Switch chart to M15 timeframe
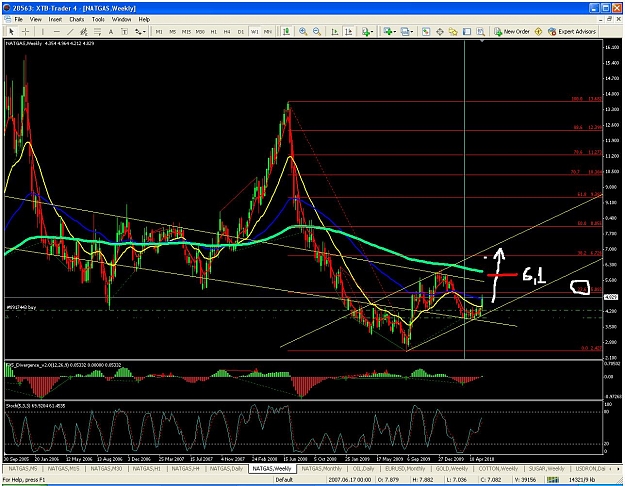 (186, 31)
